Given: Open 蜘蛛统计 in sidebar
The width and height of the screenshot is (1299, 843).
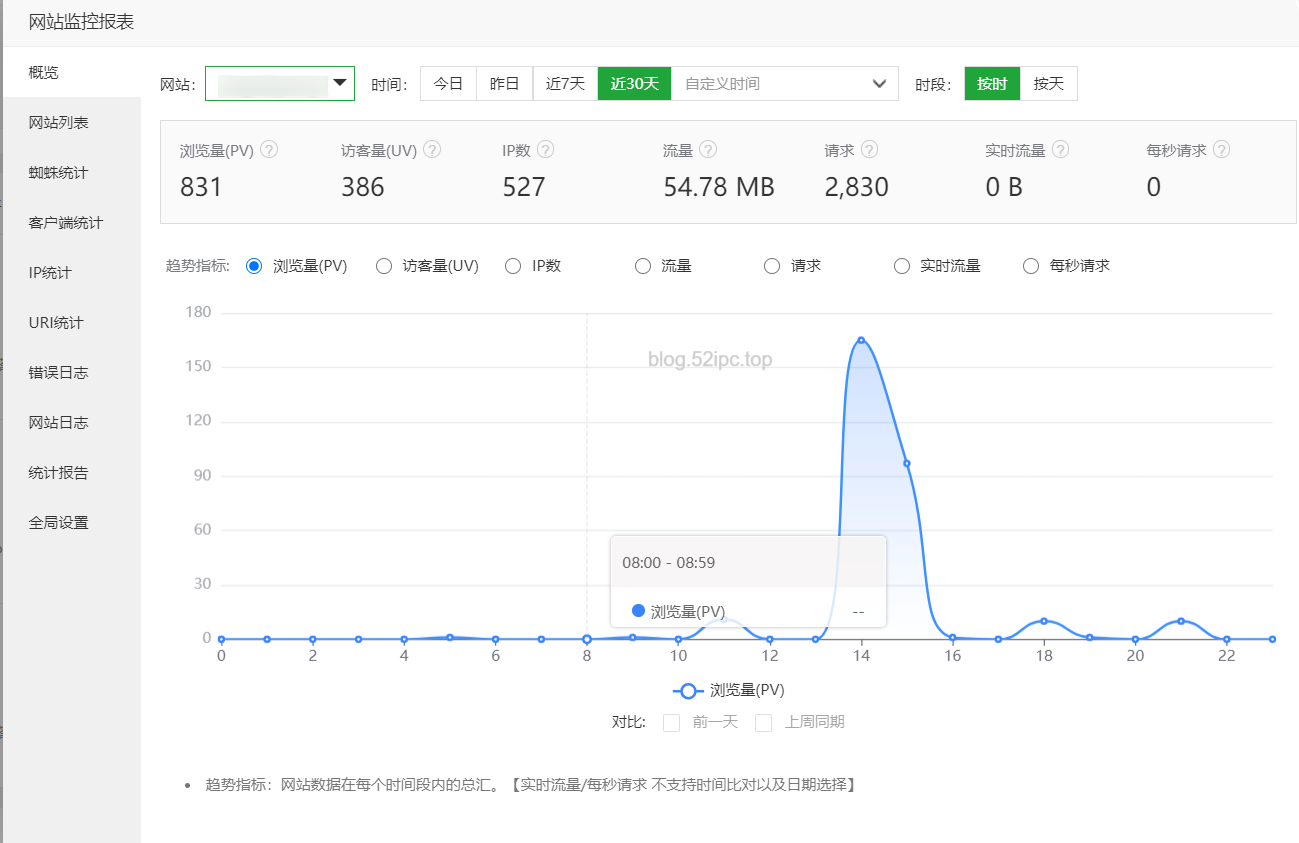Looking at the screenshot, I should tap(71, 173).
